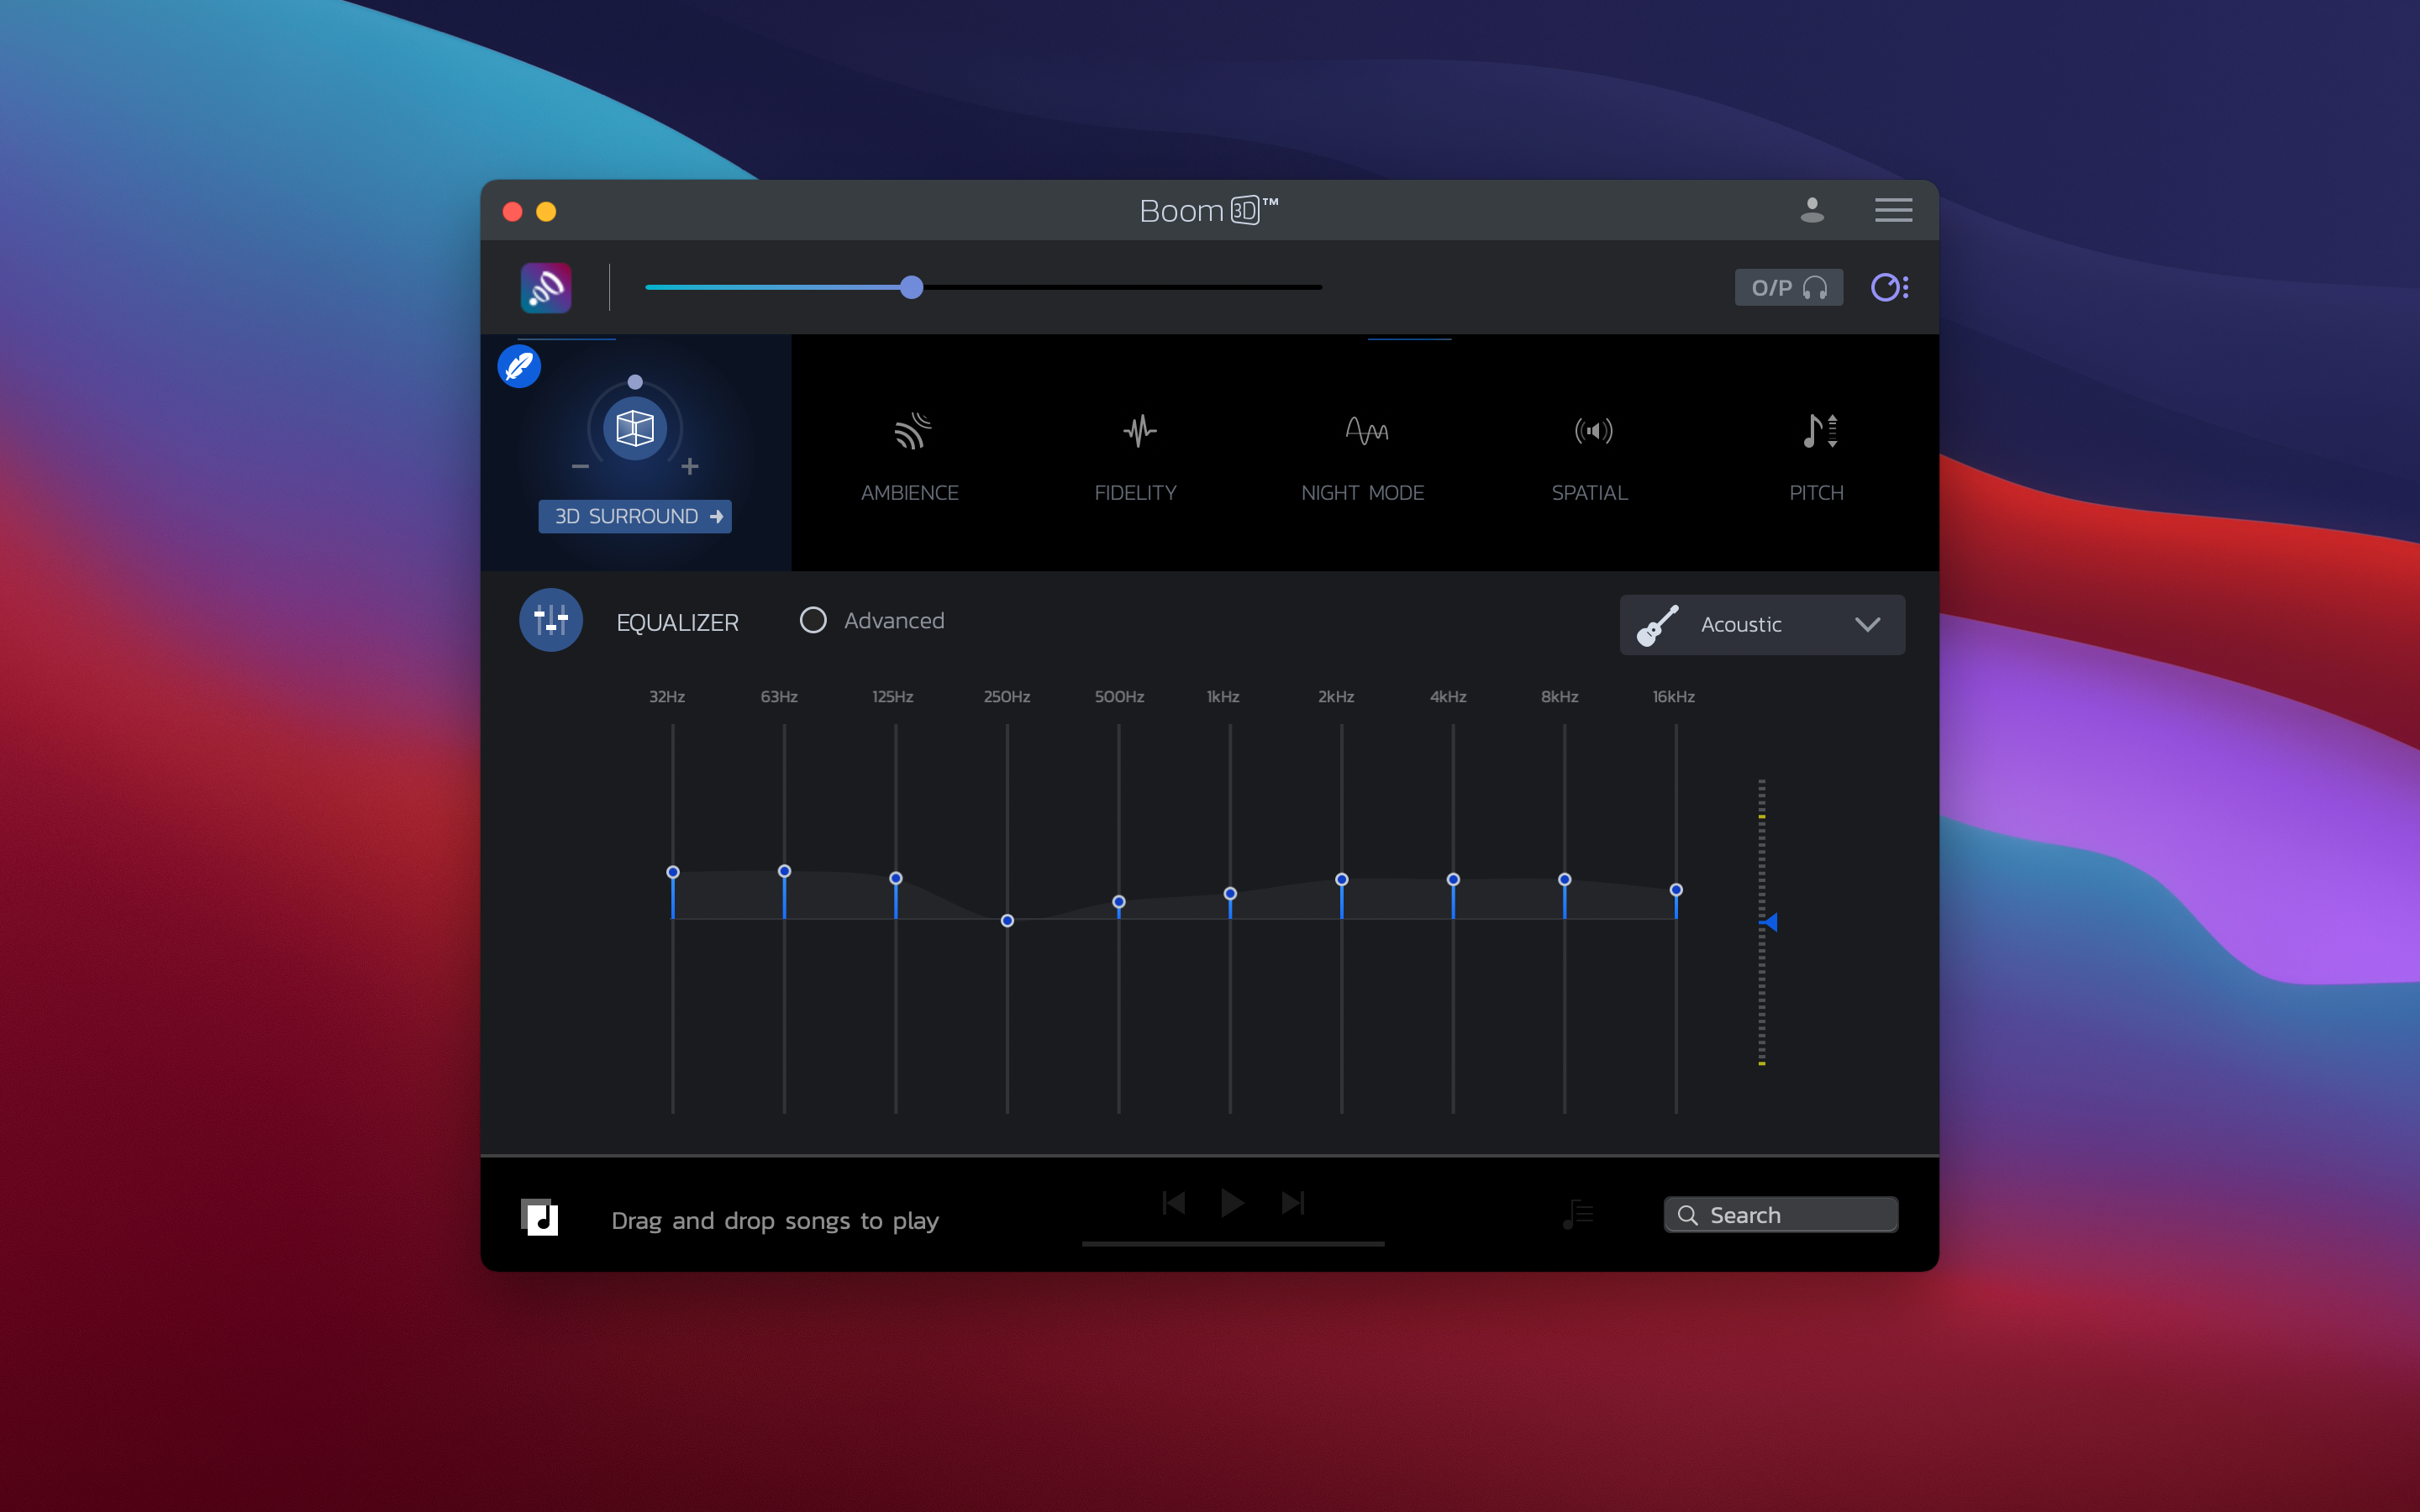
Task: Enable the Night Mode effect icon
Action: click(1366, 431)
